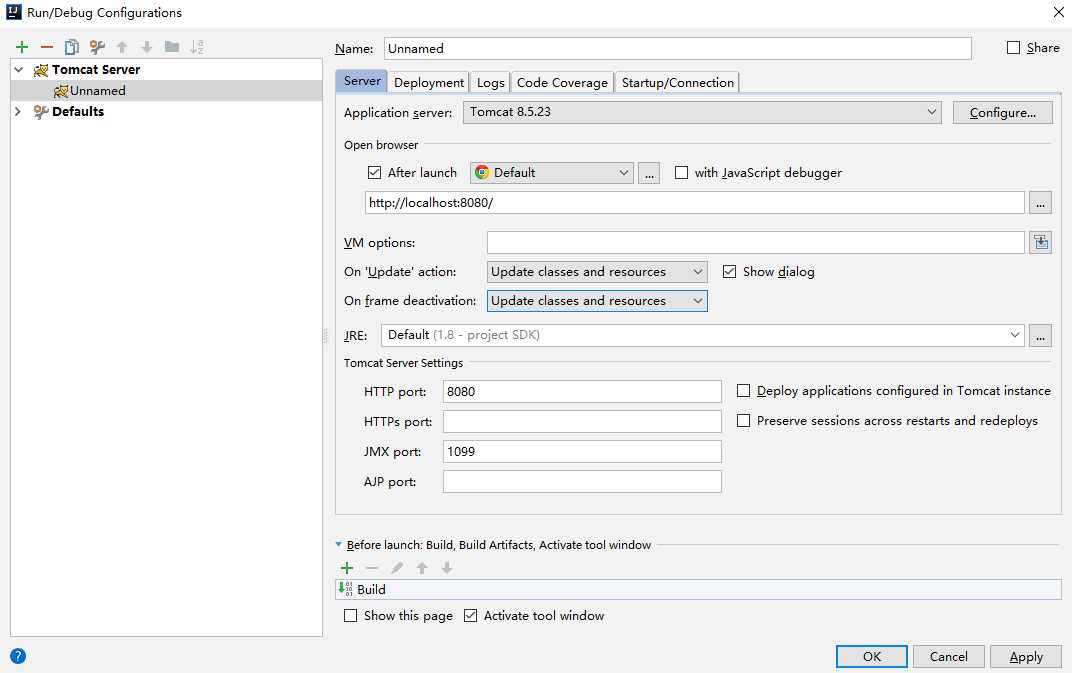Click the Apply button
The image size is (1072, 673).
tap(1026, 657)
